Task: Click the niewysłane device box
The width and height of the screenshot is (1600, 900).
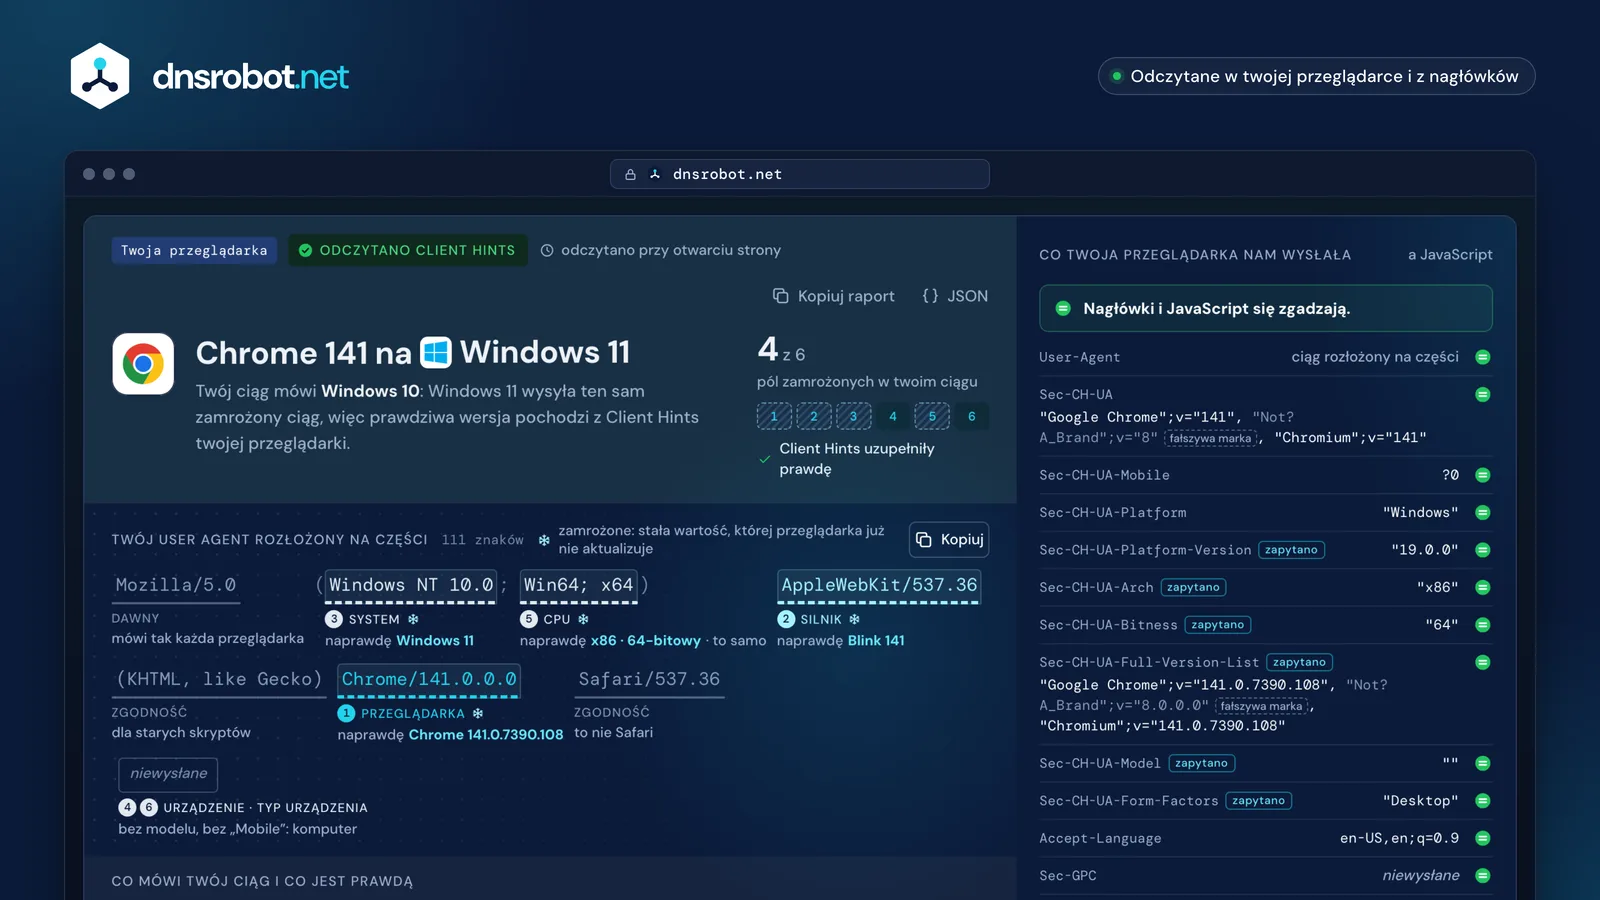Action: [168, 774]
